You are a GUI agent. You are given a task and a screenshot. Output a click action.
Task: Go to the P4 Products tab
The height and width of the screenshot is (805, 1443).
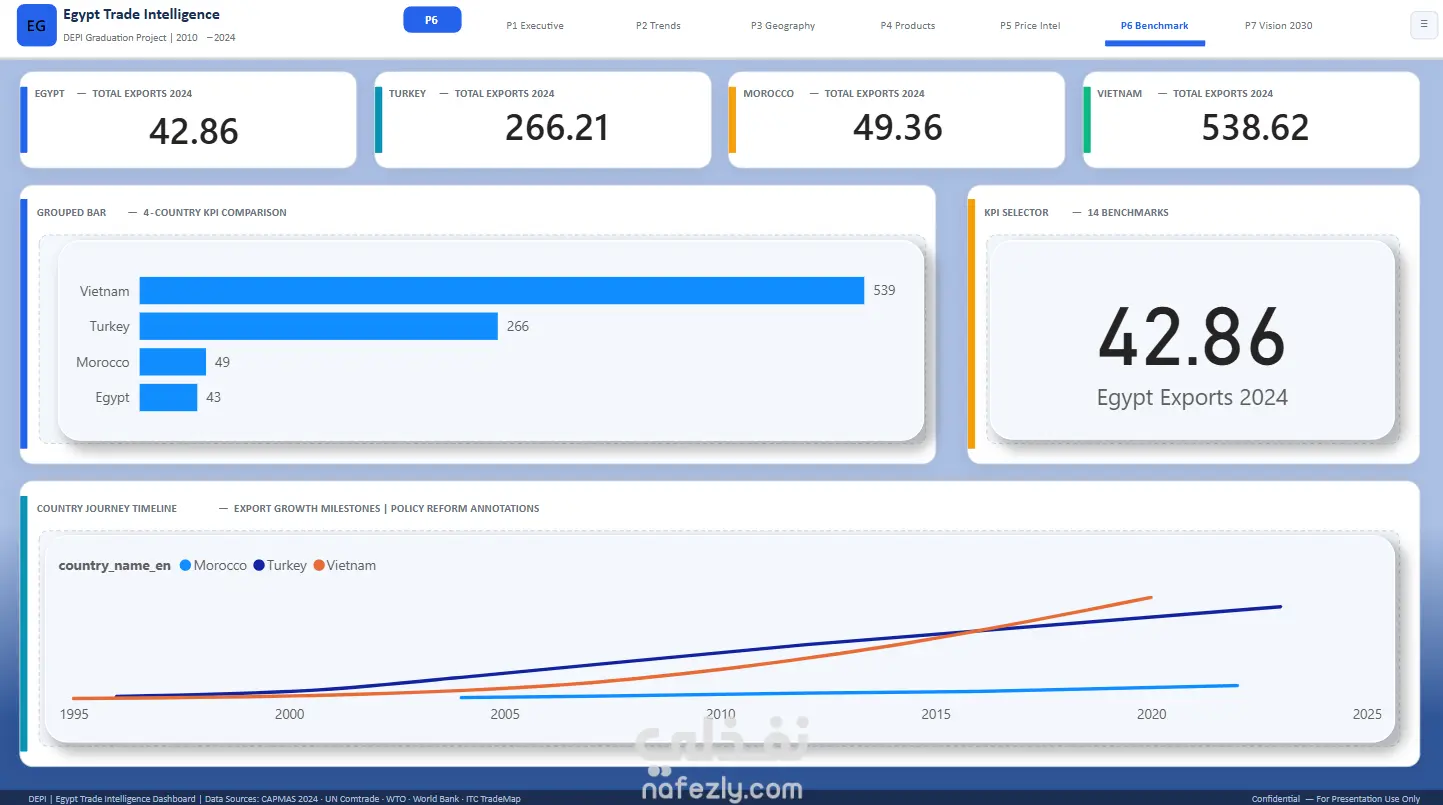tap(908, 26)
